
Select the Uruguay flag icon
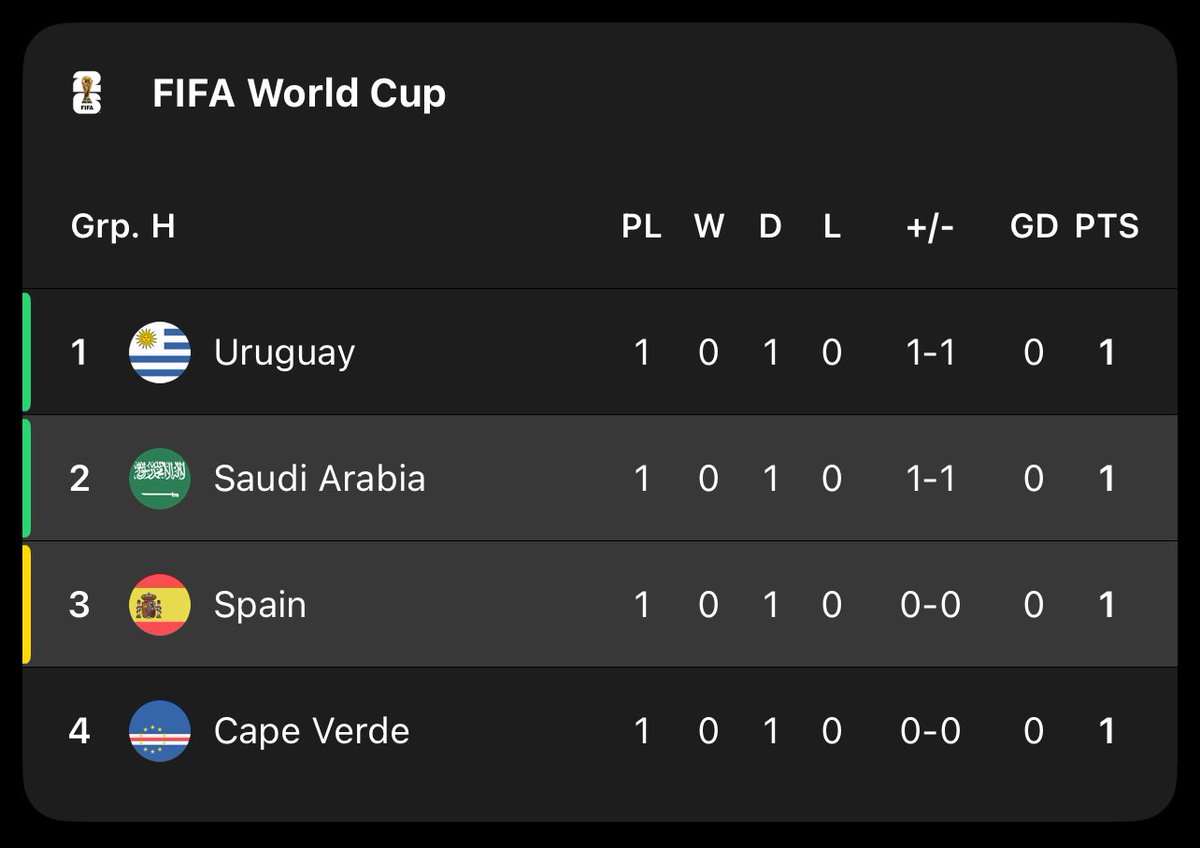click(x=160, y=352)
